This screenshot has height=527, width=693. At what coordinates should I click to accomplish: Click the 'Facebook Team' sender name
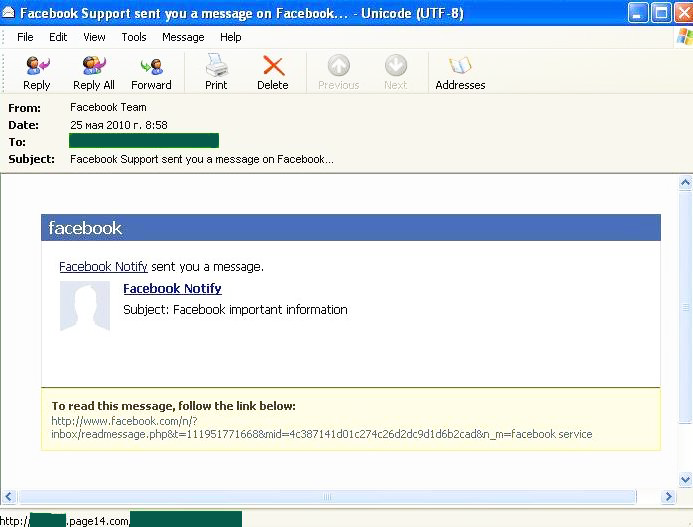pyautogui.click(x=108, y=107)
